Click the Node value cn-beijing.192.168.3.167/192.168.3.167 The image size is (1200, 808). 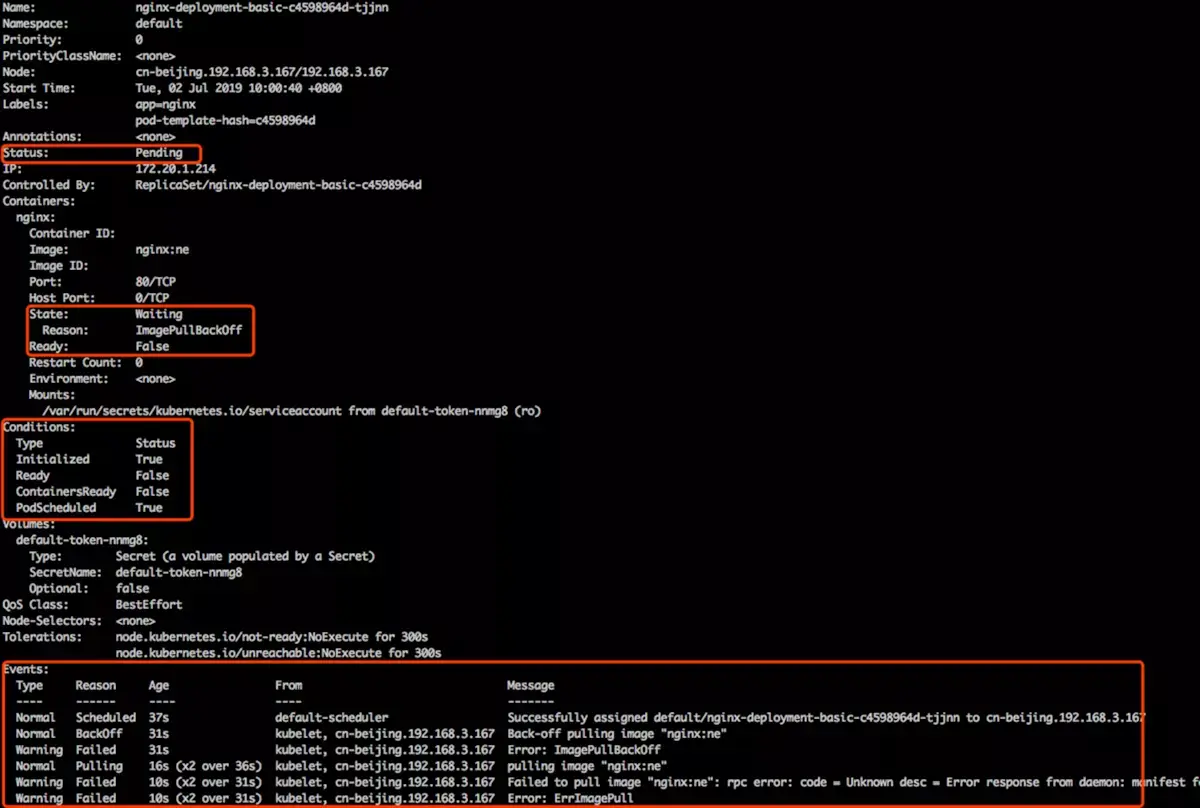(262, 72)
